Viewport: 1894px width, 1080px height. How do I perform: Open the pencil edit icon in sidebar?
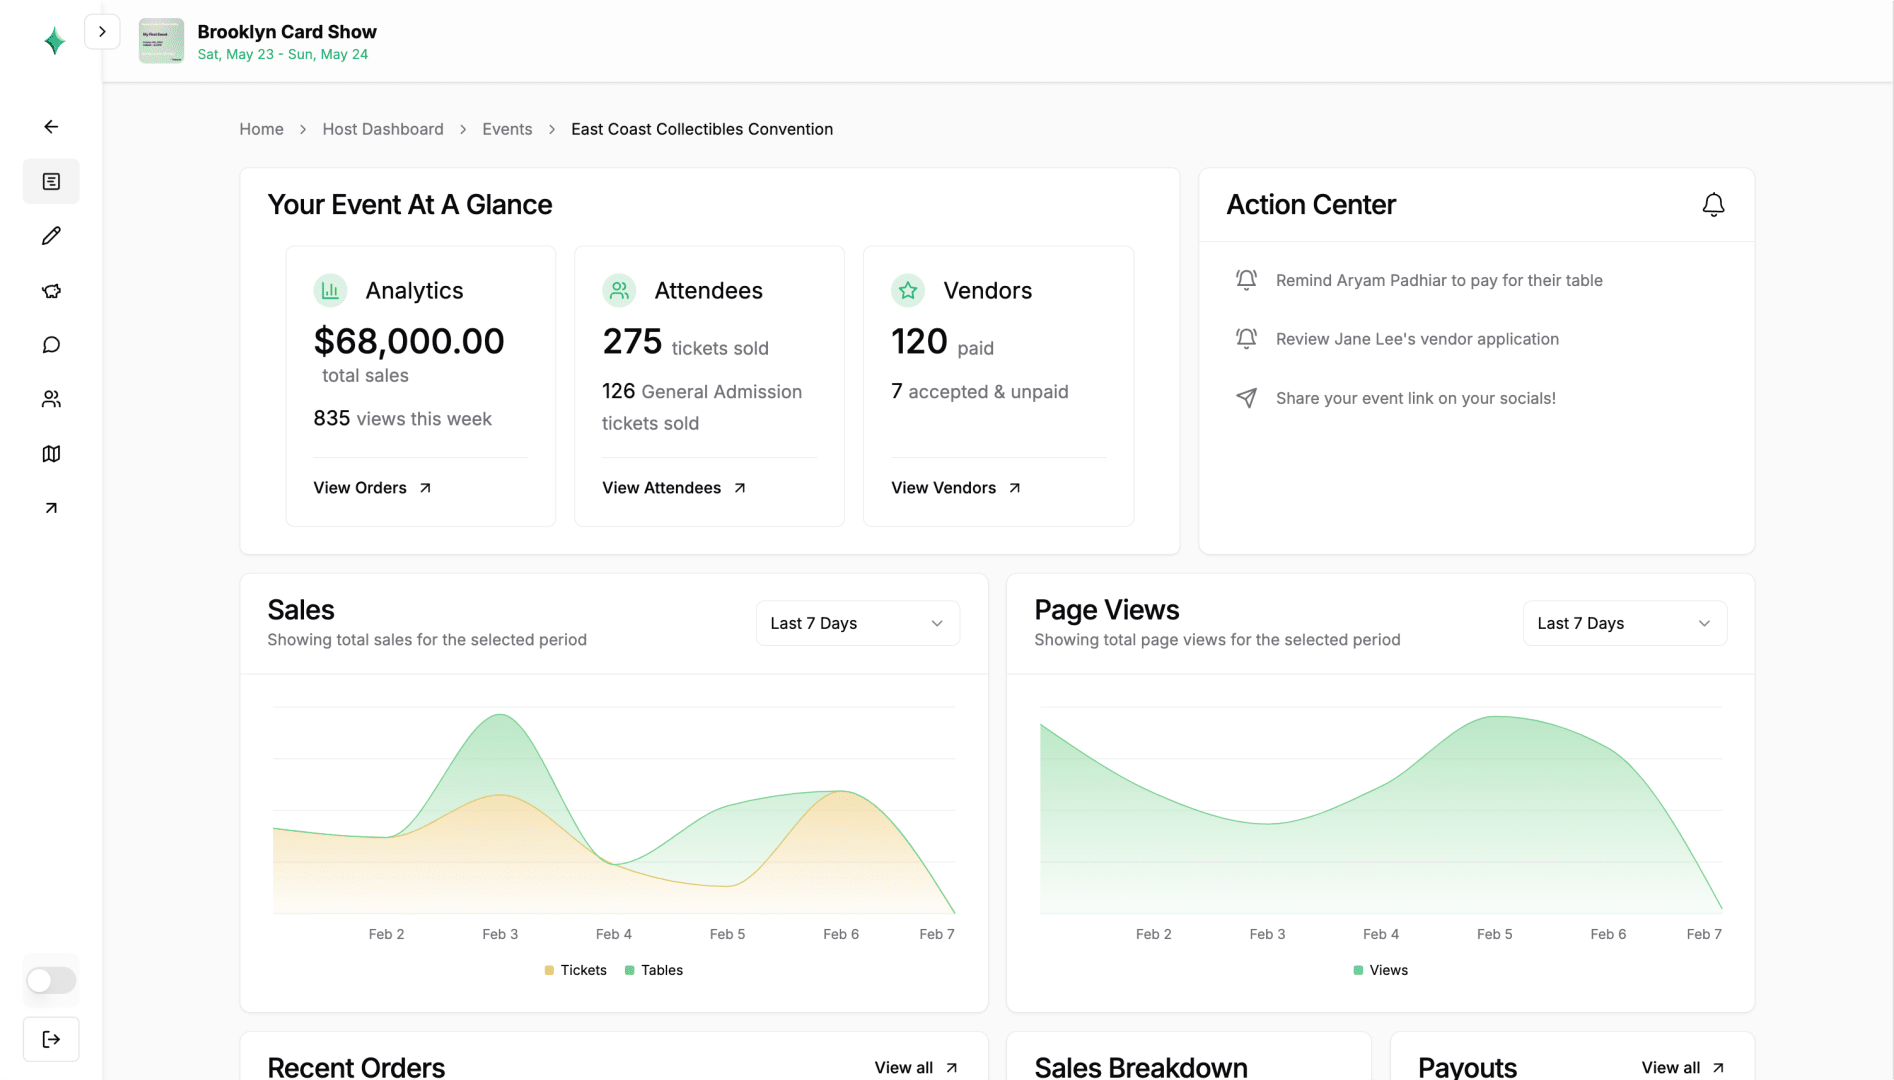[x=51, y=236]
